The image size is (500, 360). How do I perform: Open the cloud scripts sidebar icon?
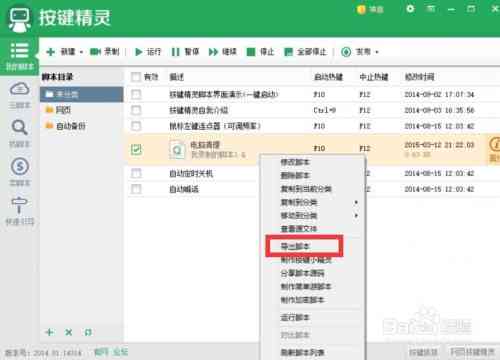pyautogui.click(x=20, y=89)
